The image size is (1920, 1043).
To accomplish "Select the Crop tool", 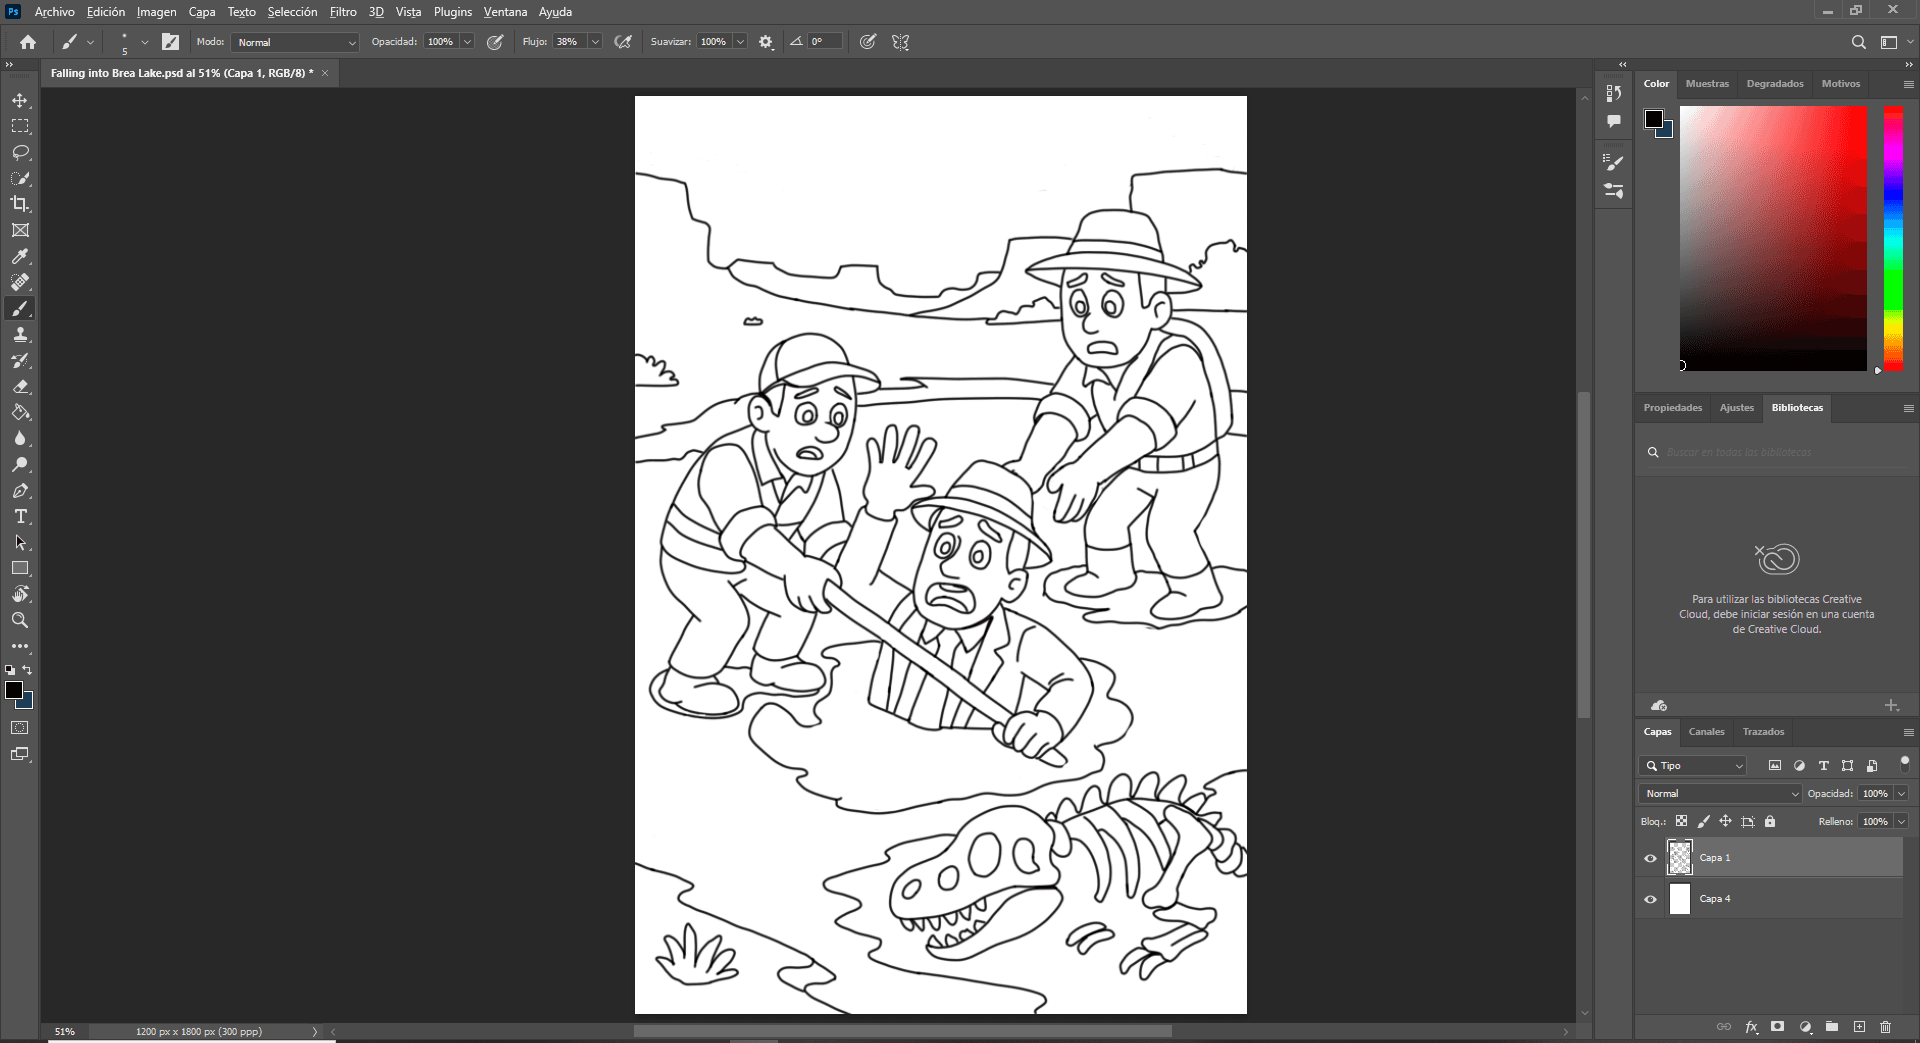I will click(20, 204).
